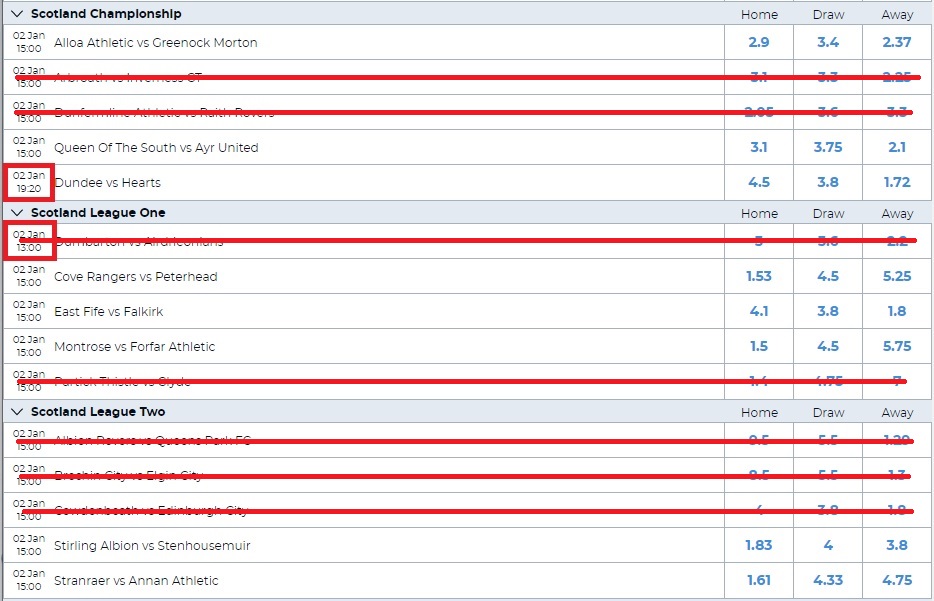The image size is (934, 601).
Task: Pick draw 3.75 for Queen Of The South match
Action: 828,147
